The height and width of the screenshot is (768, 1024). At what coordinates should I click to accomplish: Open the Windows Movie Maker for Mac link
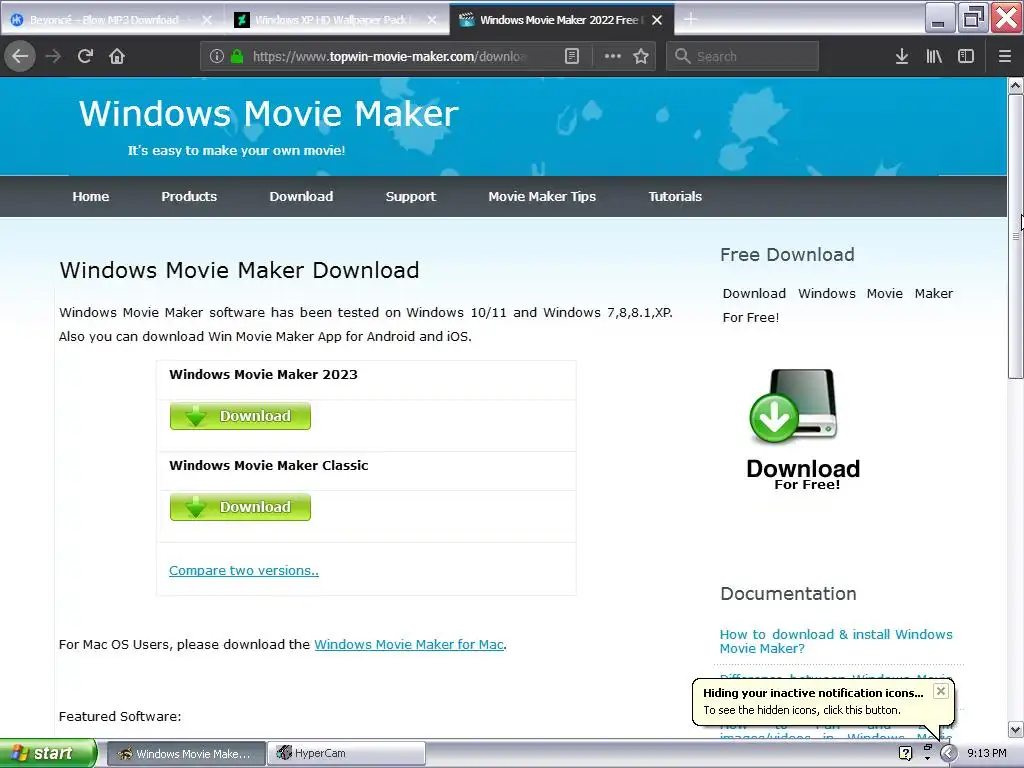tap(409, 645)
